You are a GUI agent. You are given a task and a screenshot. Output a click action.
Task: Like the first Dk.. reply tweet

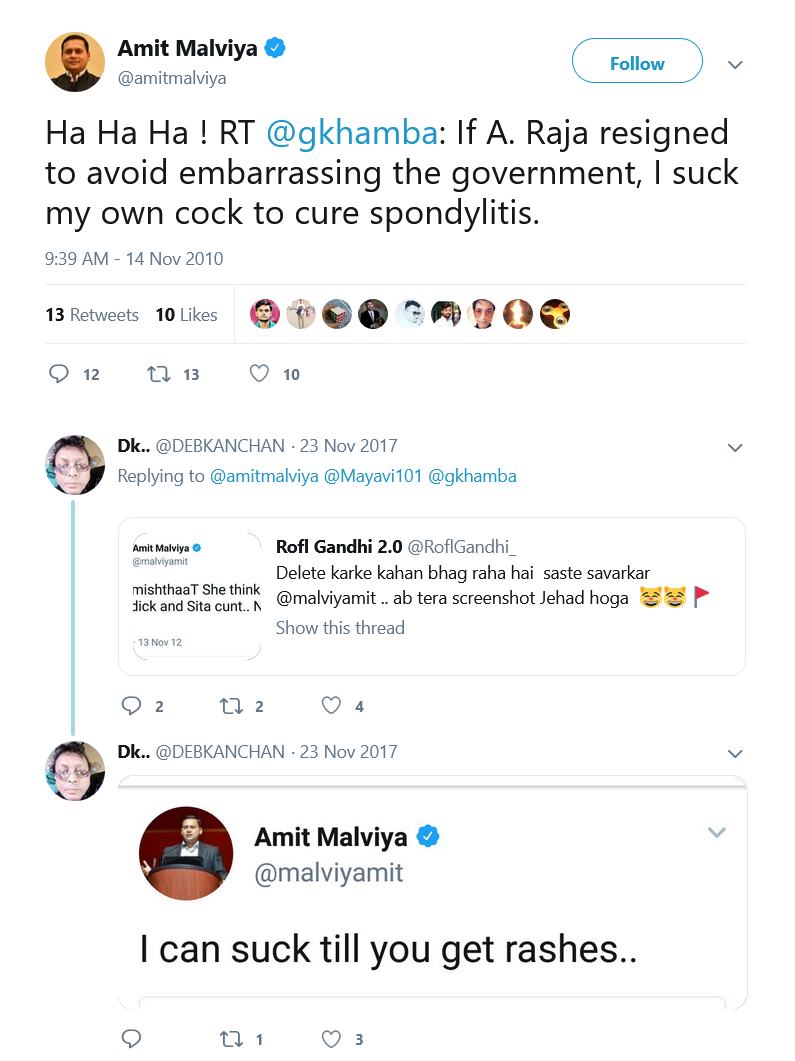pyautogui.click(x=331, y=706)
